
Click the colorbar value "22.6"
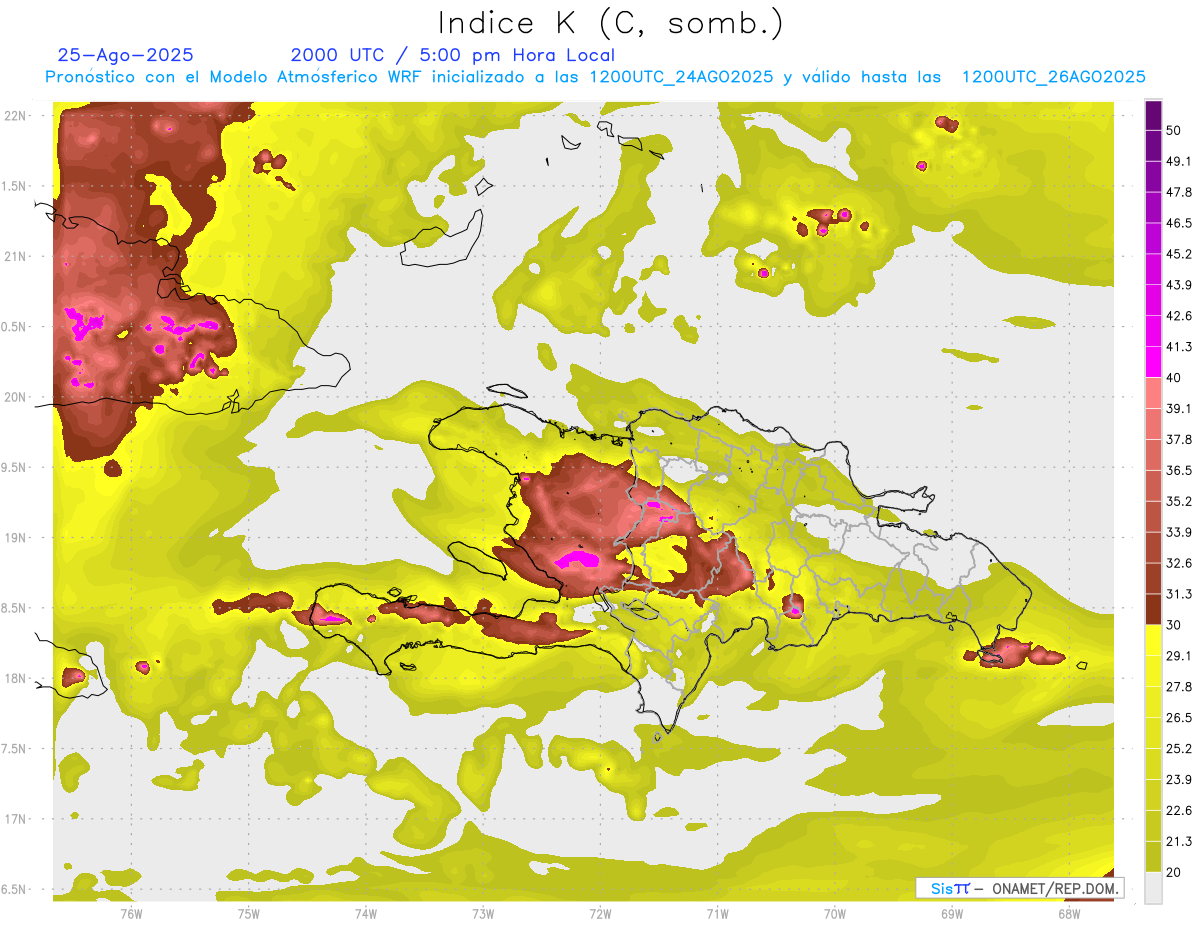pyautogui.click(x=1179, y=811)
